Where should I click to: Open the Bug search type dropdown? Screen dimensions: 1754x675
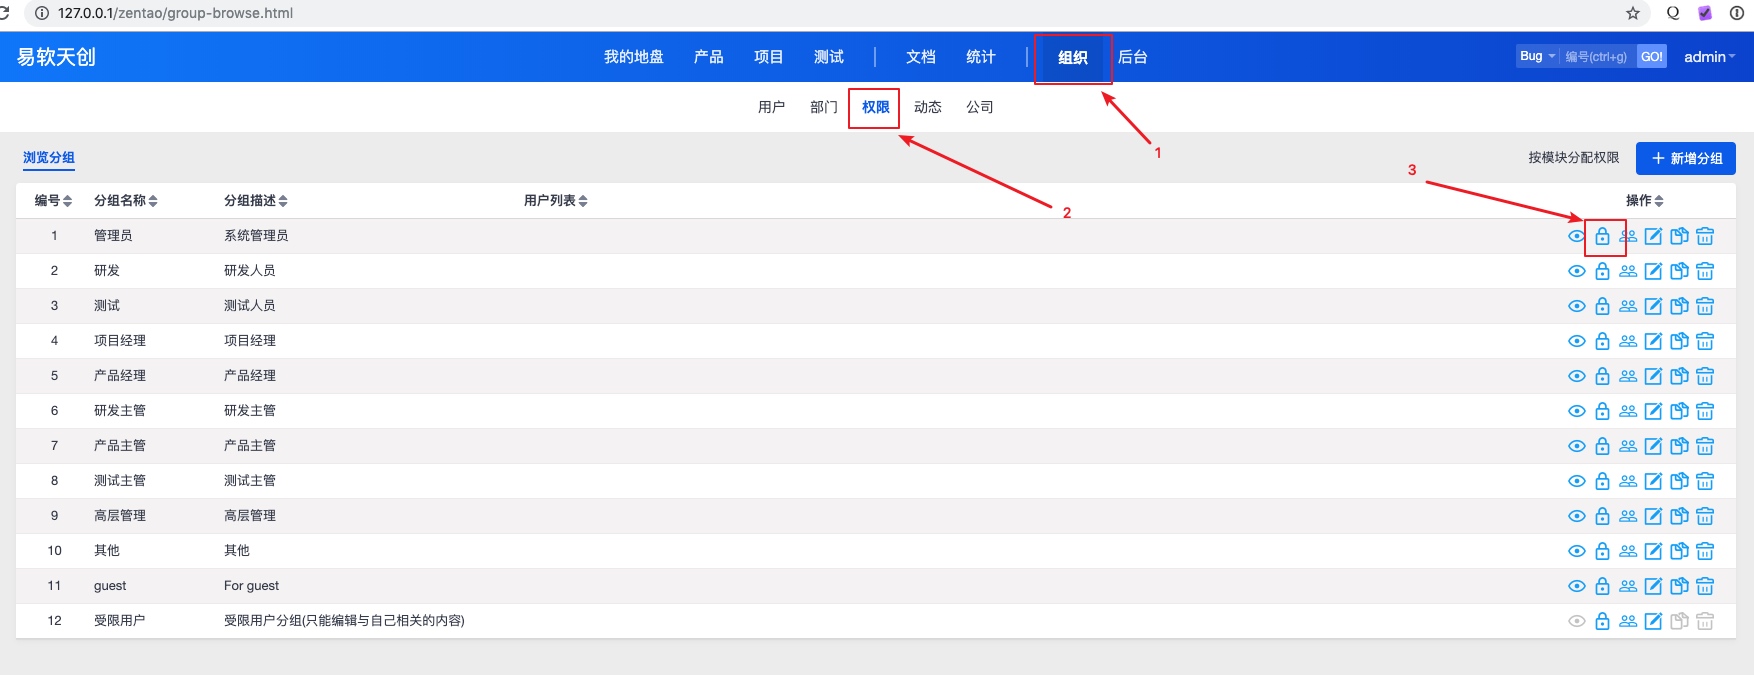[1537, 56]
